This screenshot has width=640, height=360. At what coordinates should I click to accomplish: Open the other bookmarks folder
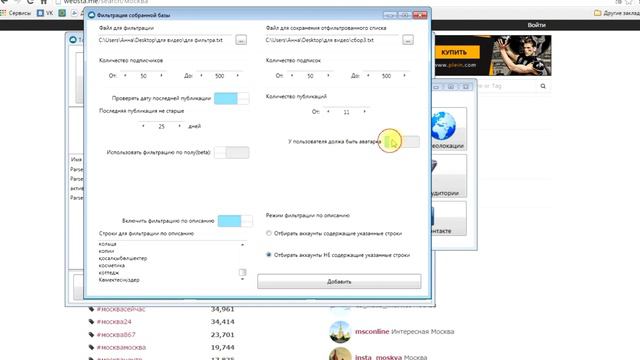pyautogui.click(x=617, y=13)
